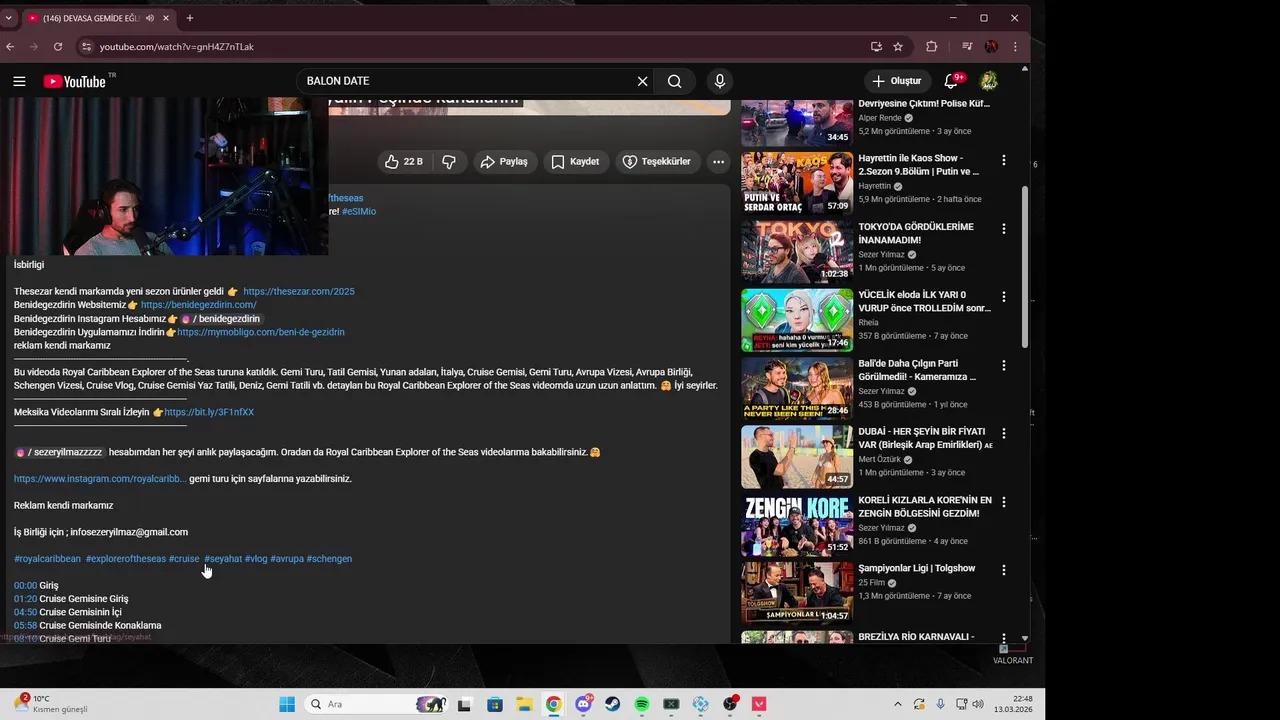Run search with the magnifier button
The image size is (1280, 720).
point(675,81)
